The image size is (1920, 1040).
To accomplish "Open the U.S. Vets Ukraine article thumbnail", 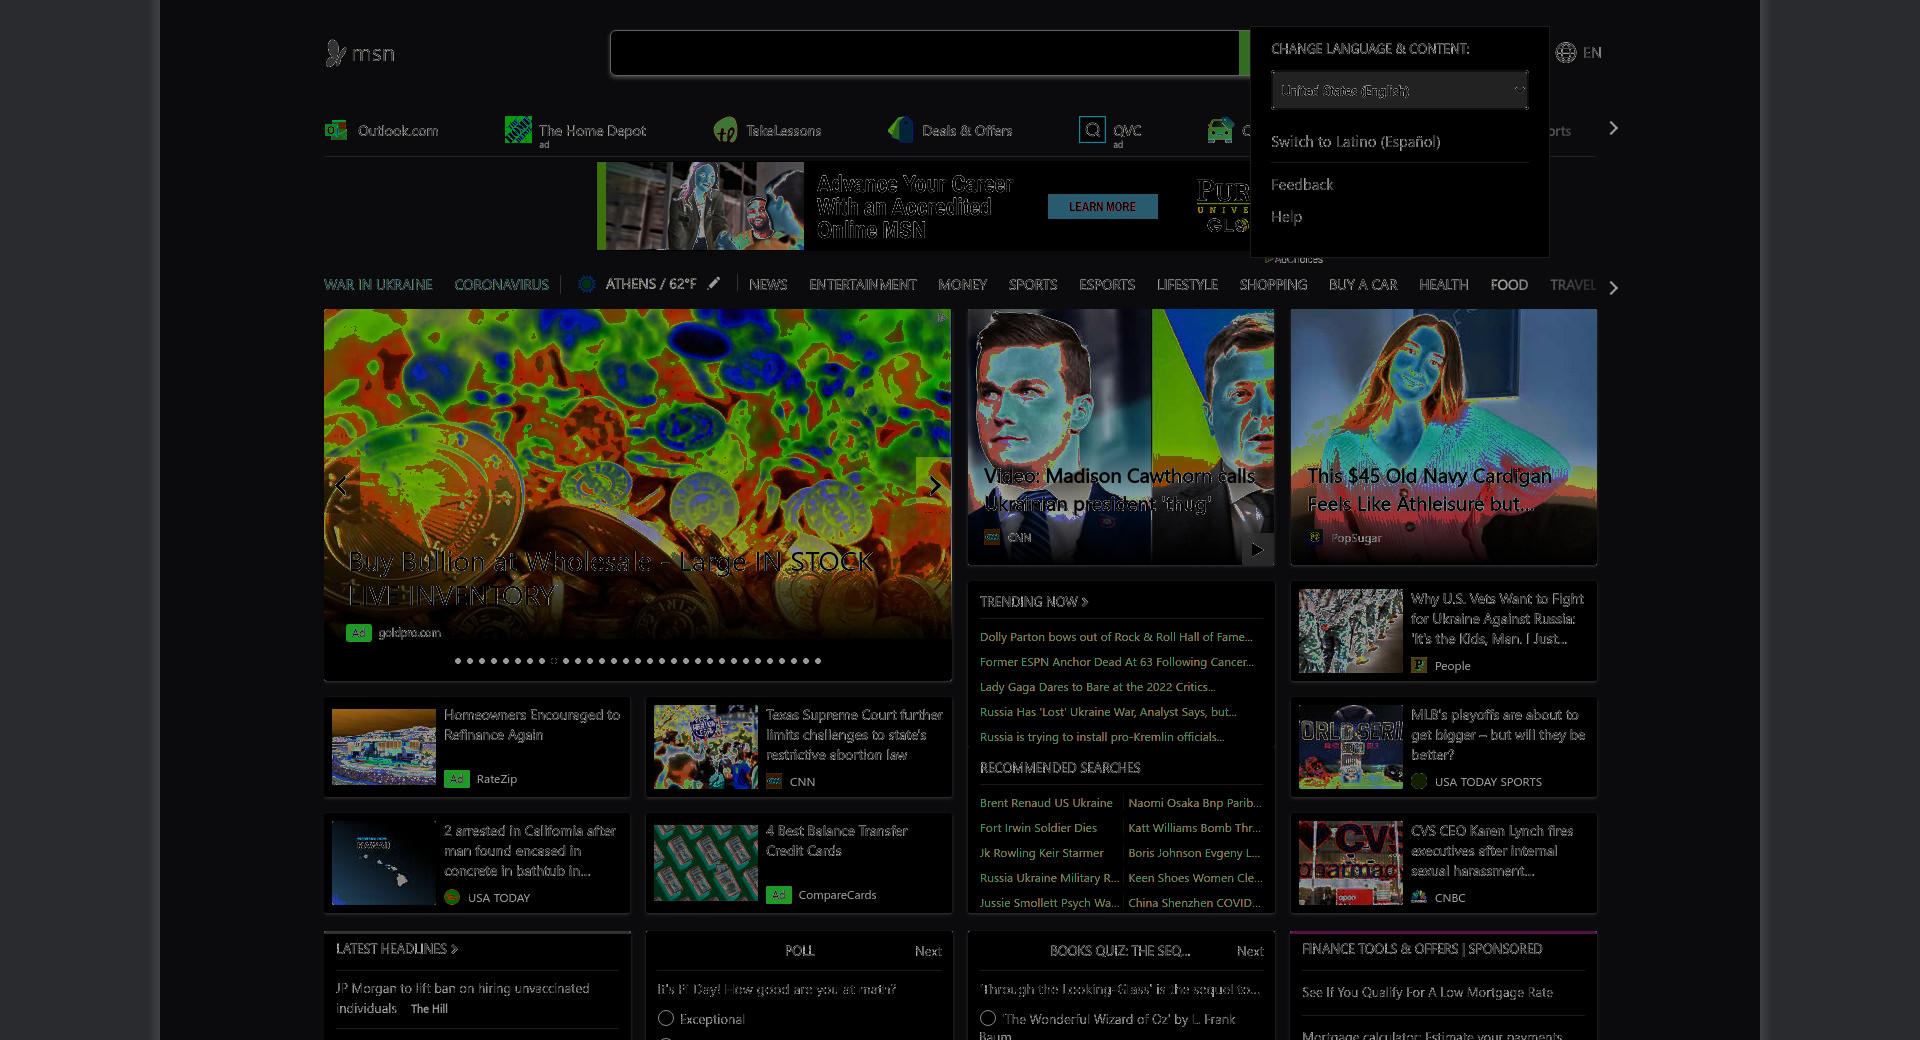I will [1350, 630].
